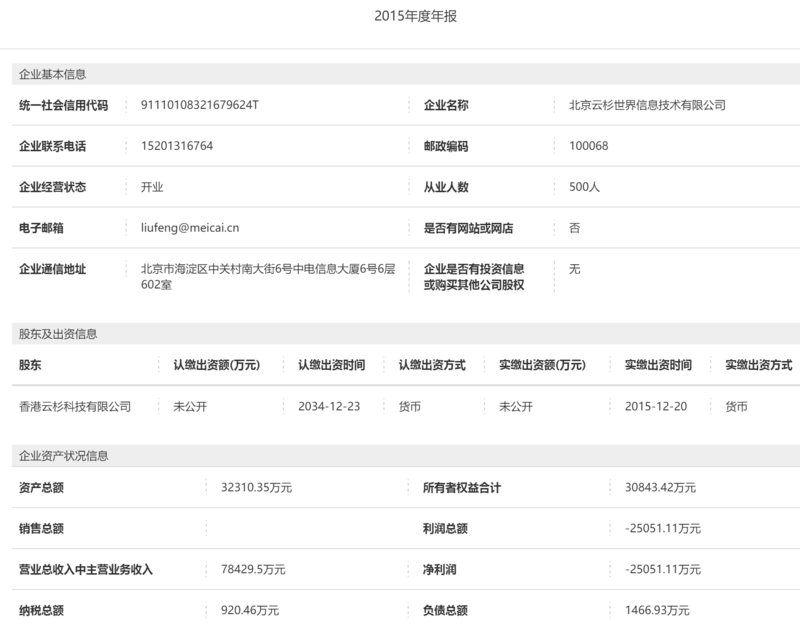The width and height of the screenshot is (800, 636).
Task: Click paid-in date 2015-12-20
Action: (656, 406)
